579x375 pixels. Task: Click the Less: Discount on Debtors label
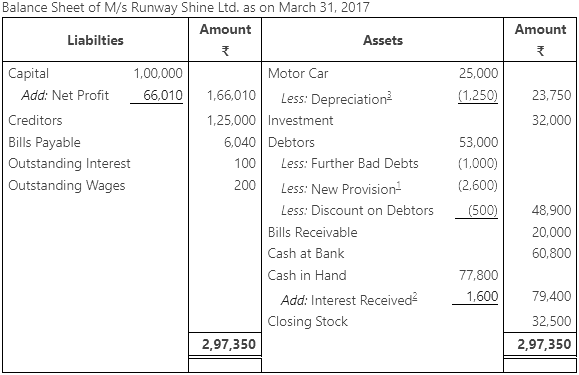point(357,210)
